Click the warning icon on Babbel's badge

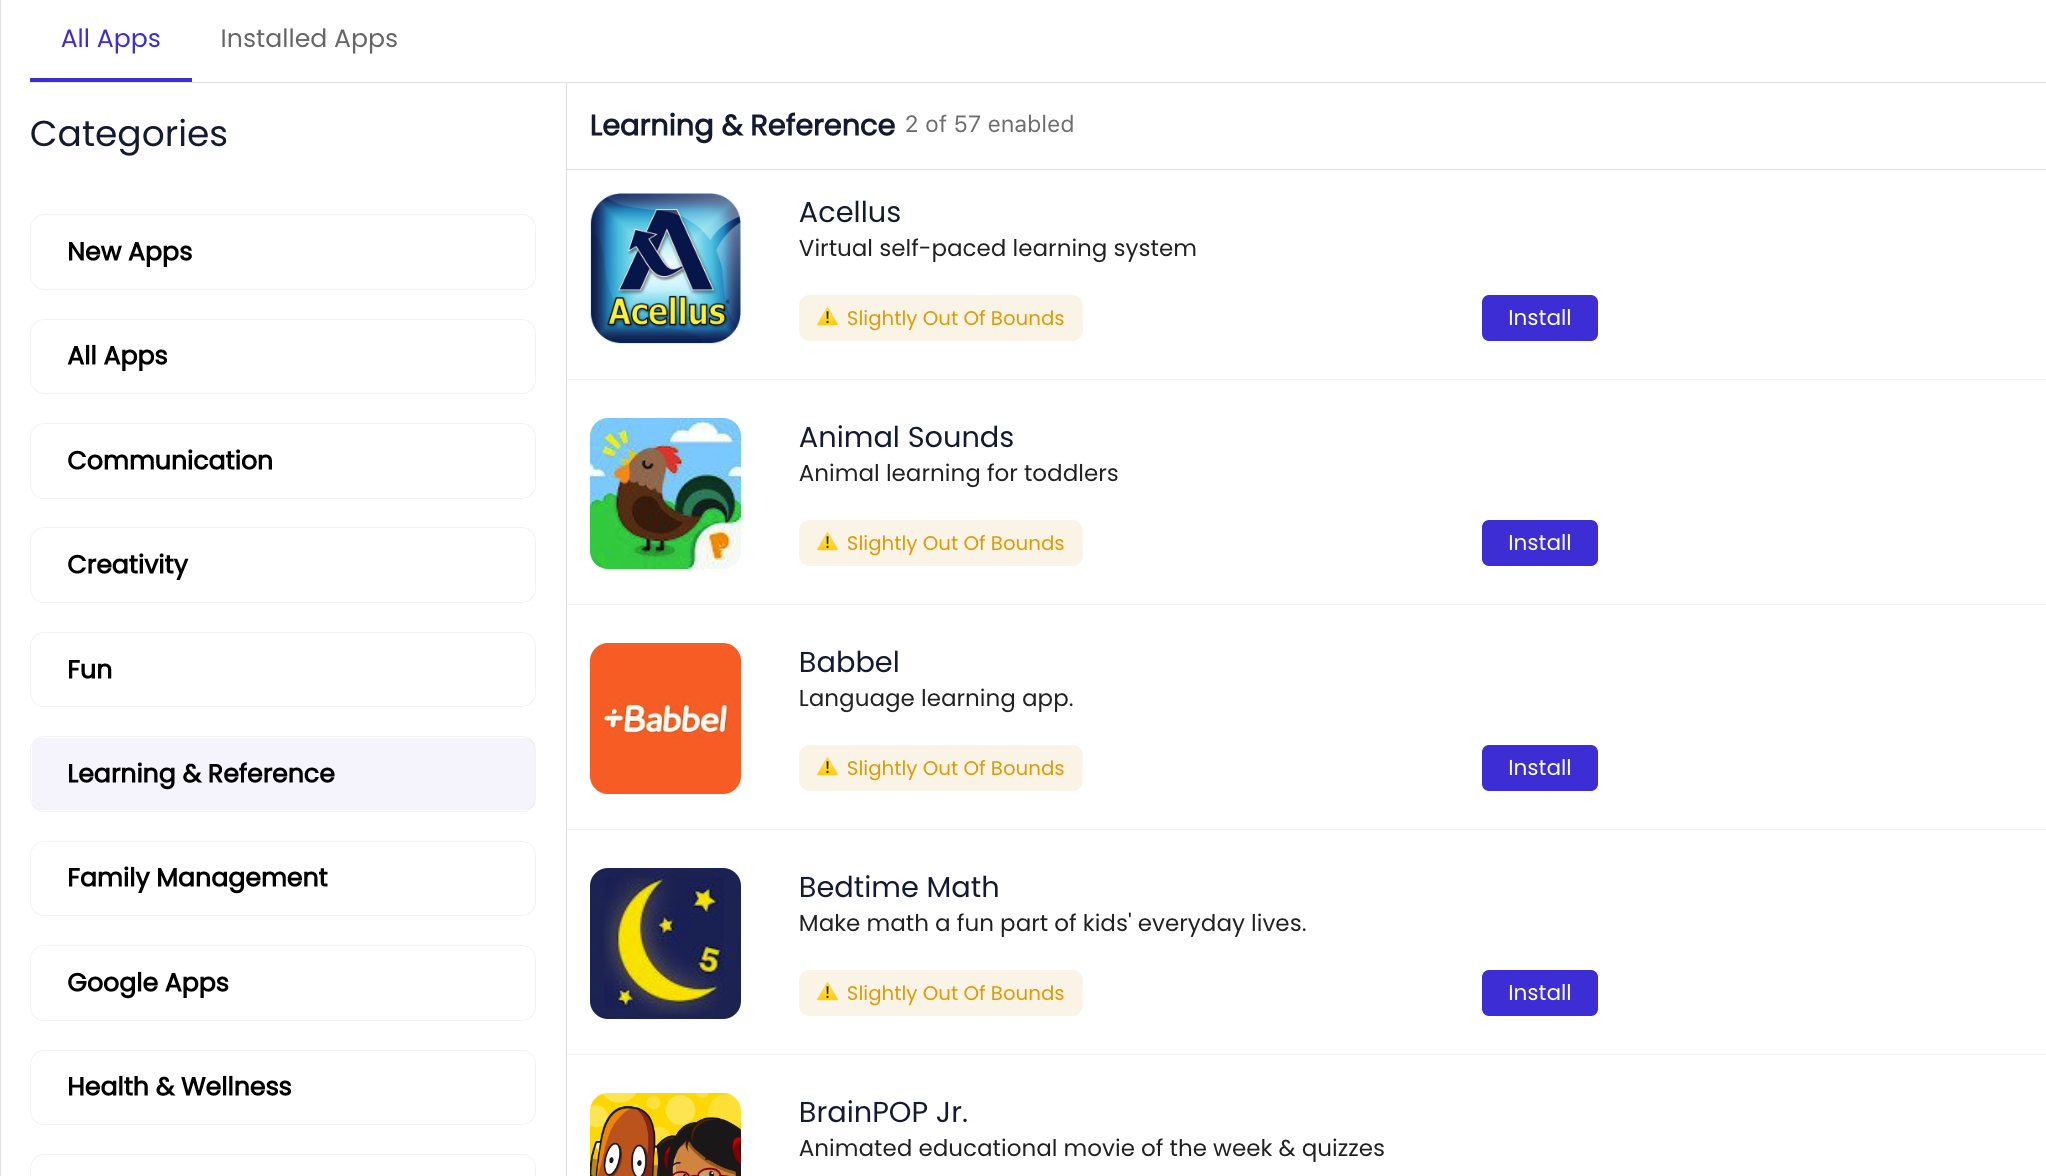coord(827,768)
